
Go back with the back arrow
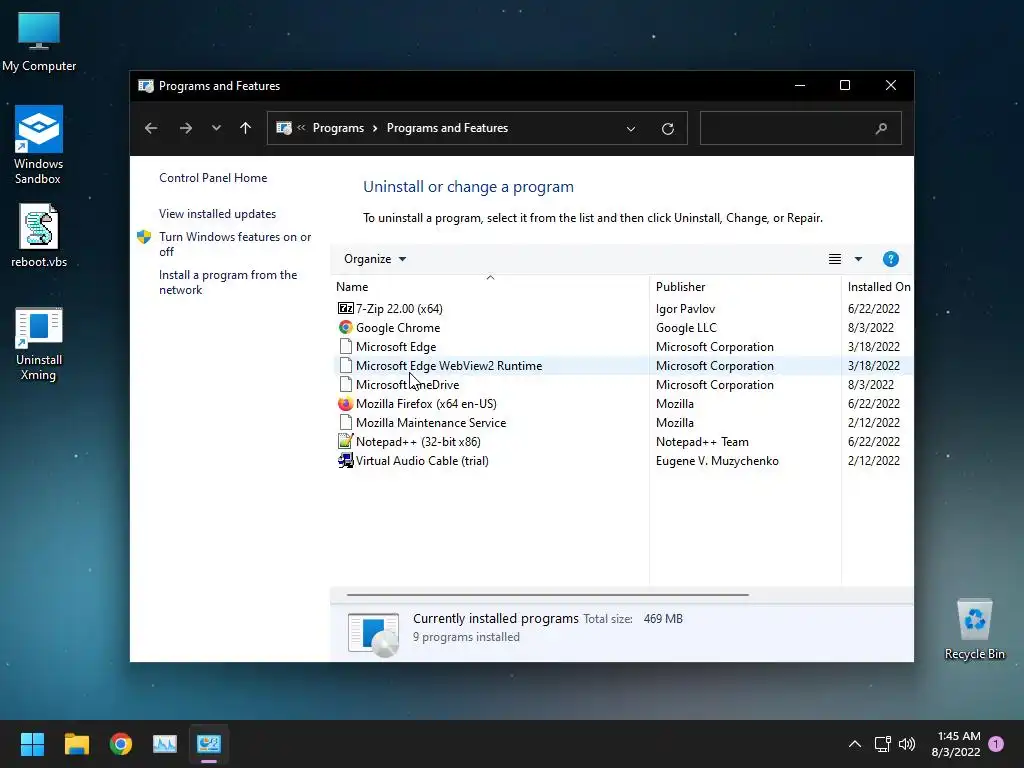[151, 128]
